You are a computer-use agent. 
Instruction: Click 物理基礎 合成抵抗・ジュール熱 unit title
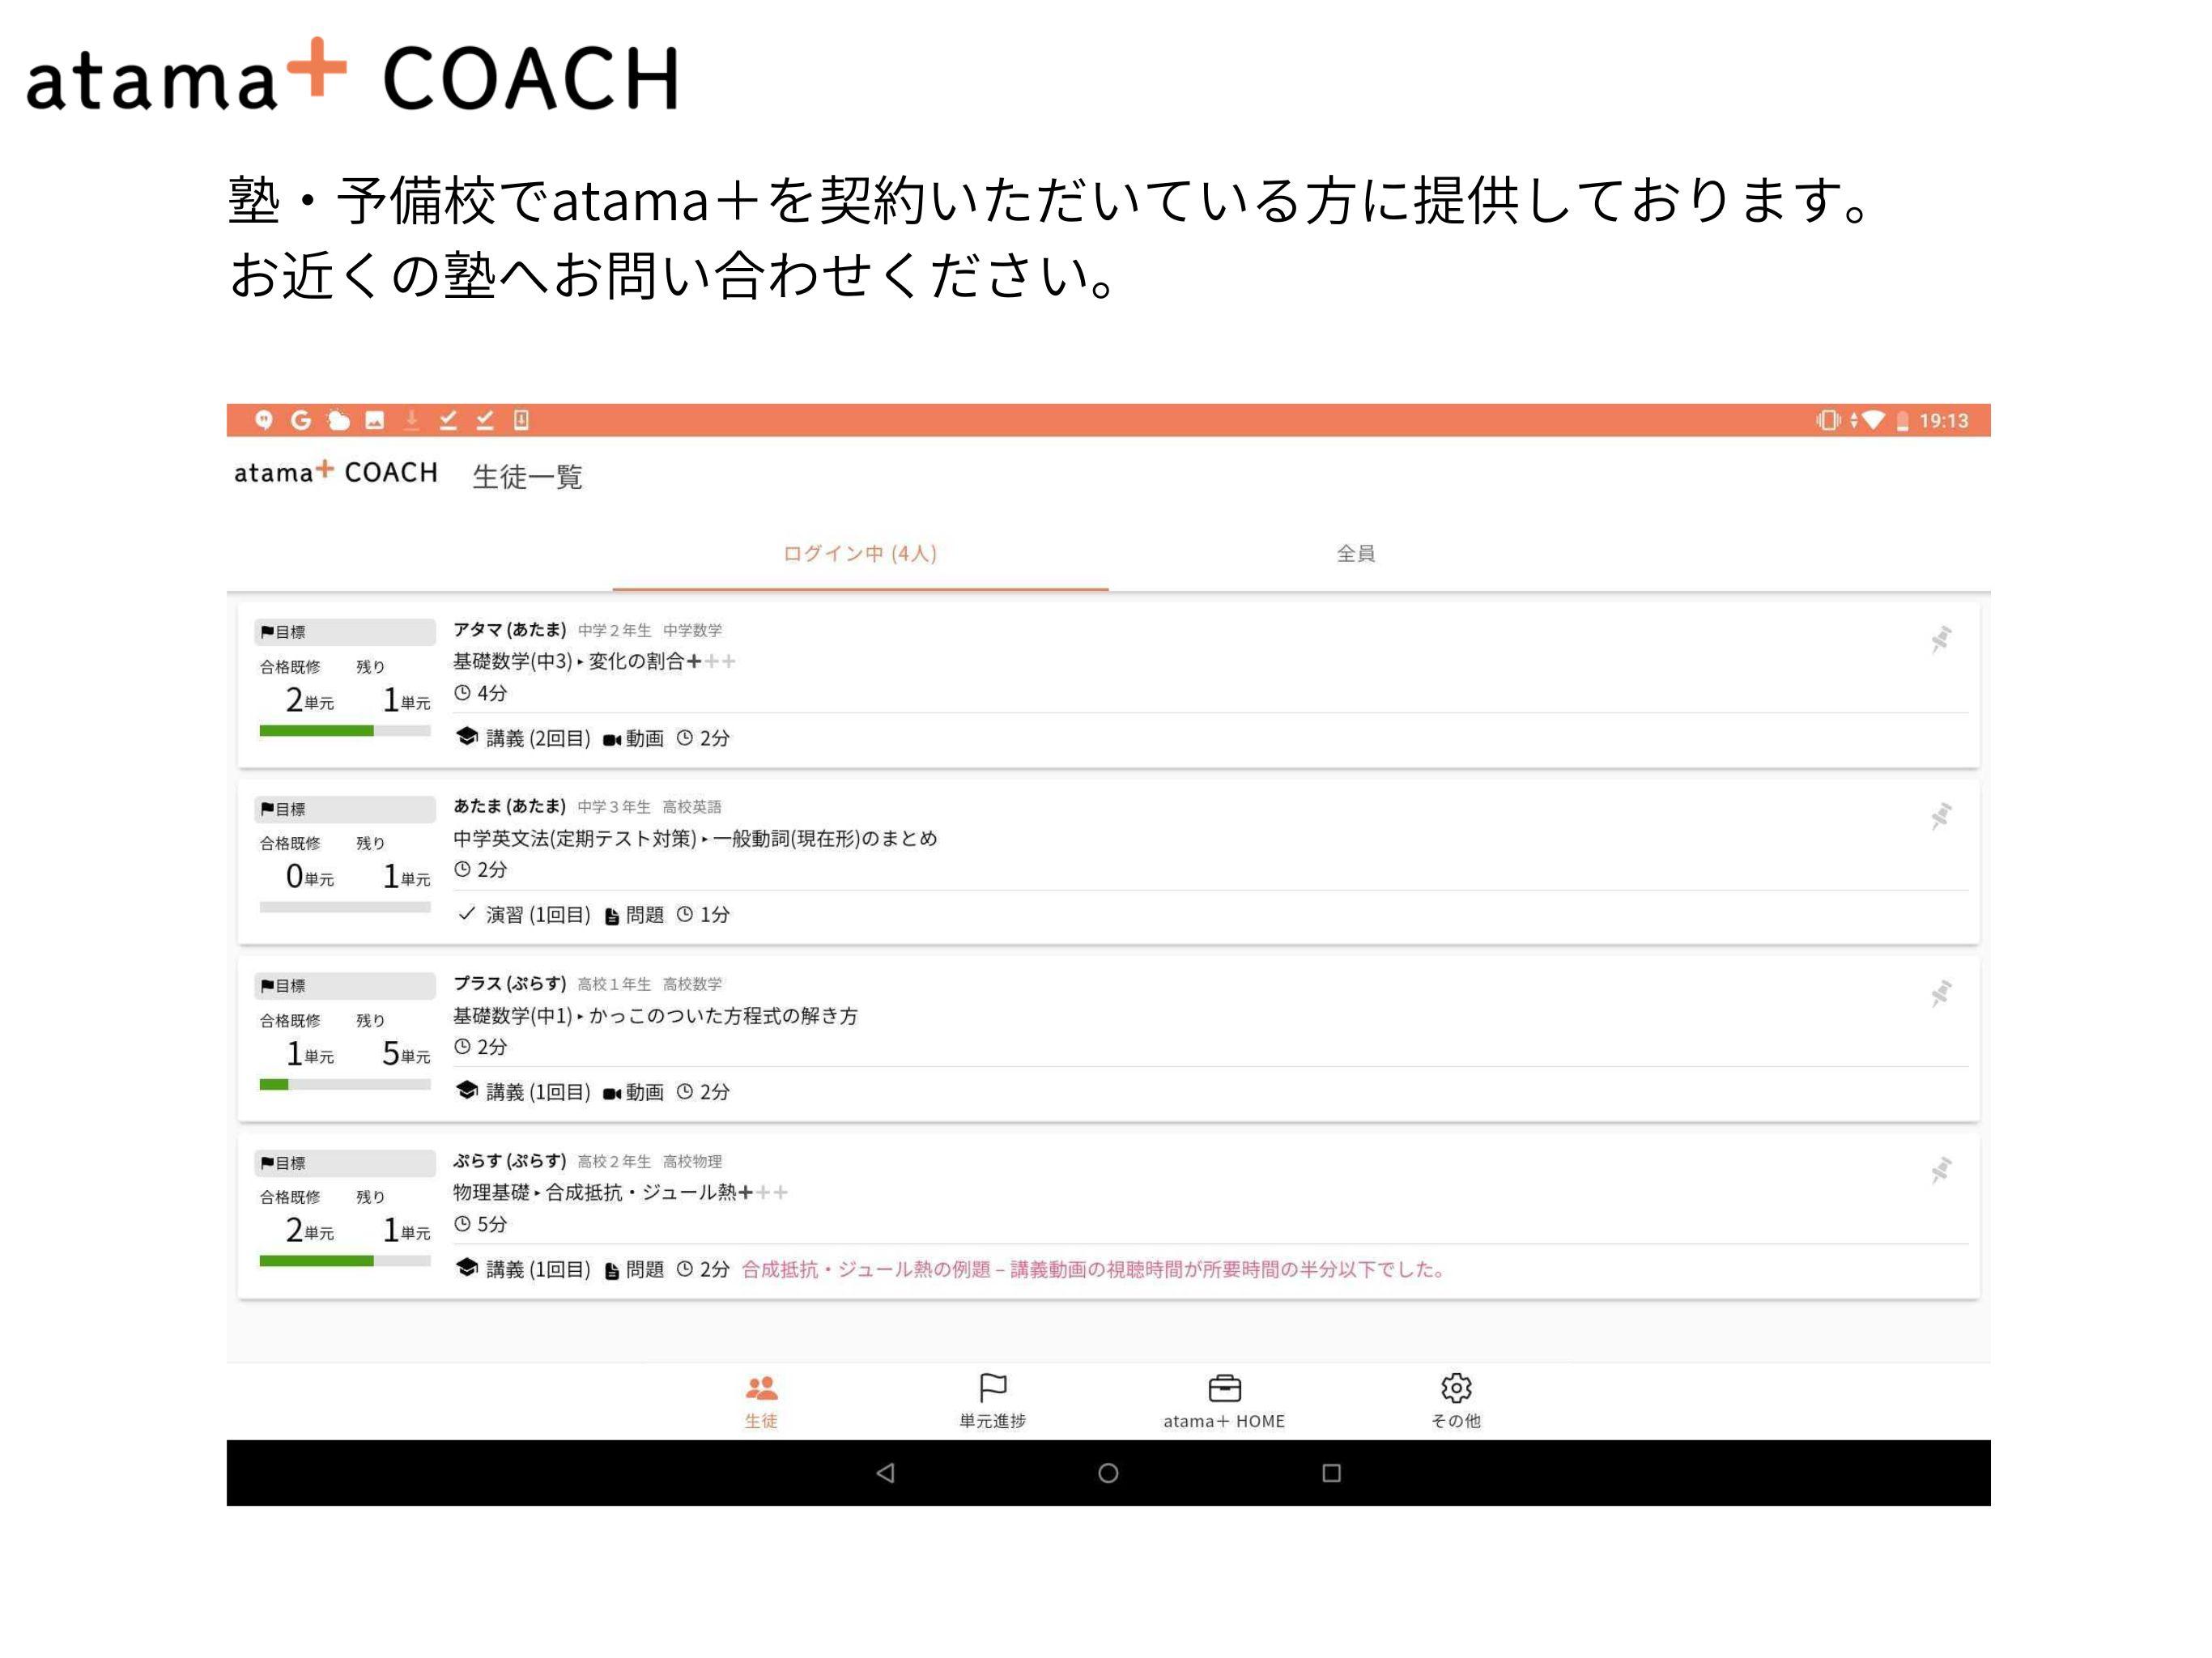(620, 1192)
